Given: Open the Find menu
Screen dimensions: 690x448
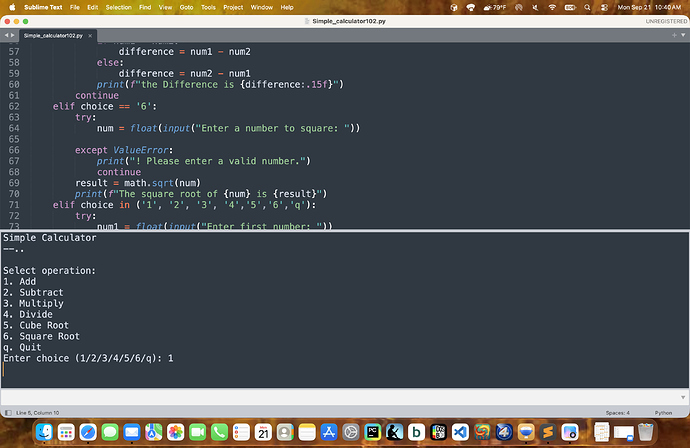Looking at the screenshot, I should 145,7.
